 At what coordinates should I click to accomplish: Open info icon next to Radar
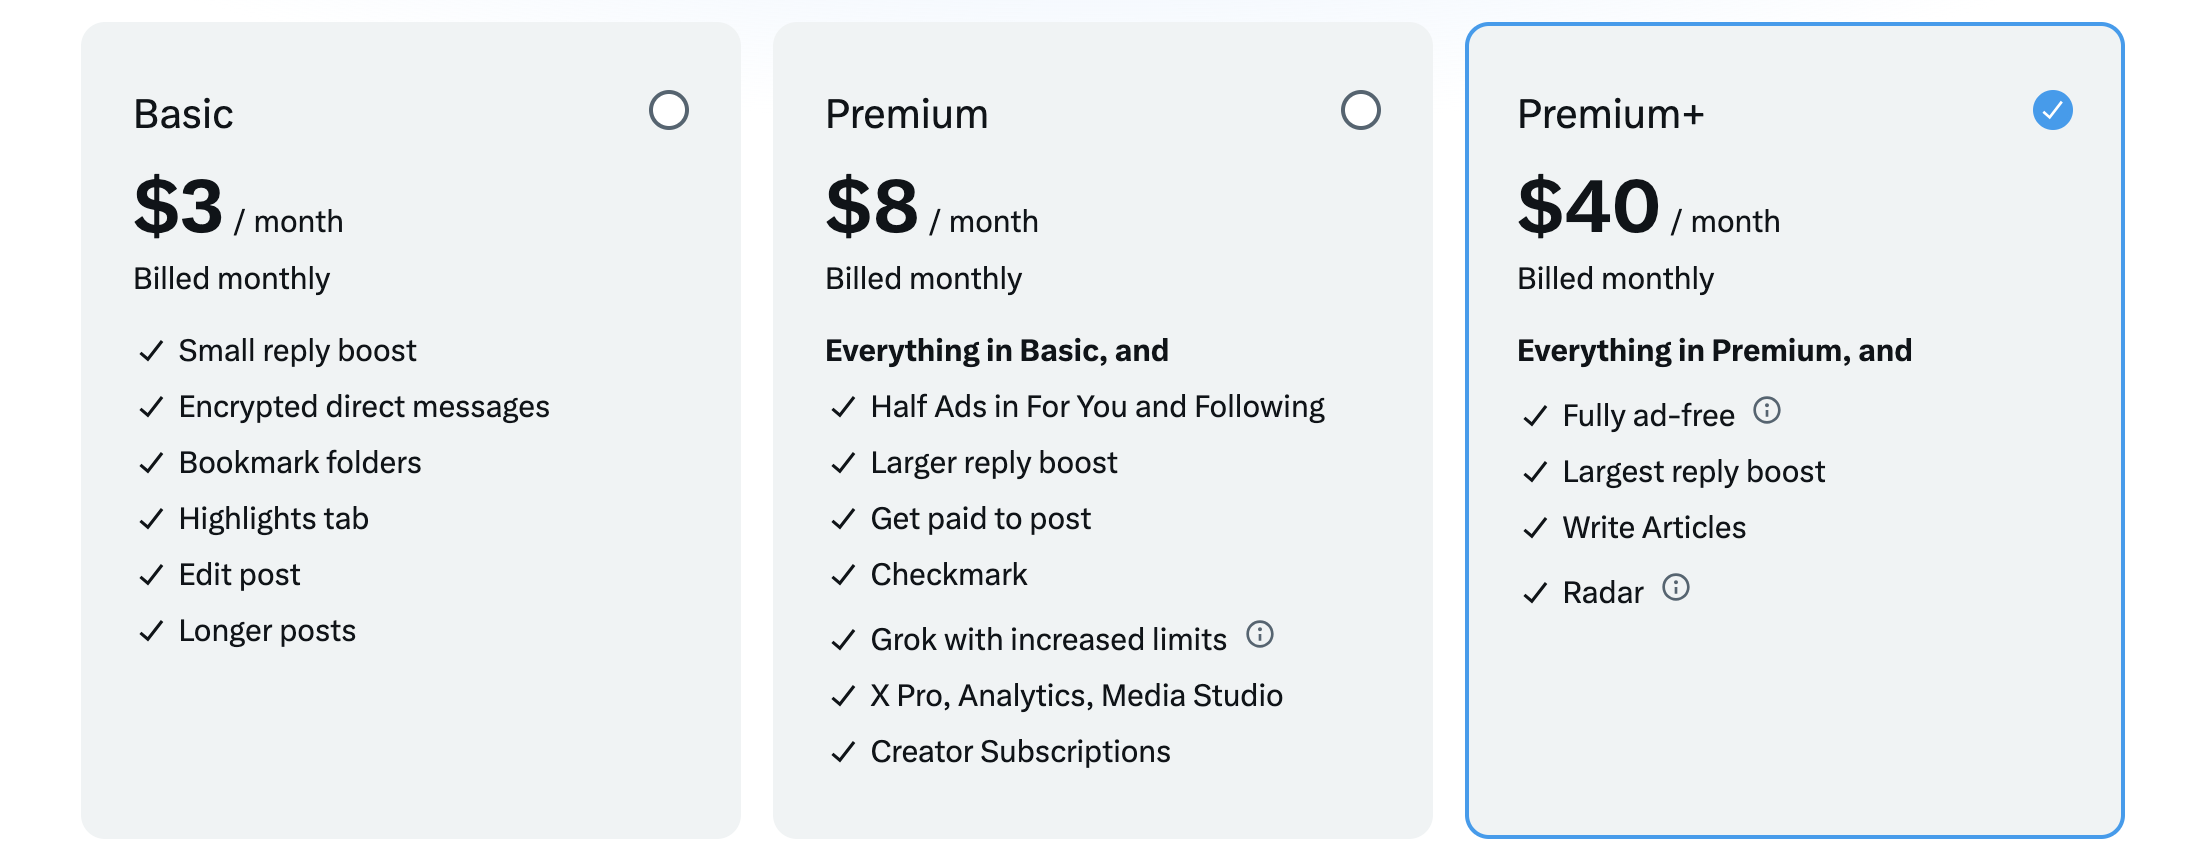pyautogui.click(x=1676, y=588)
